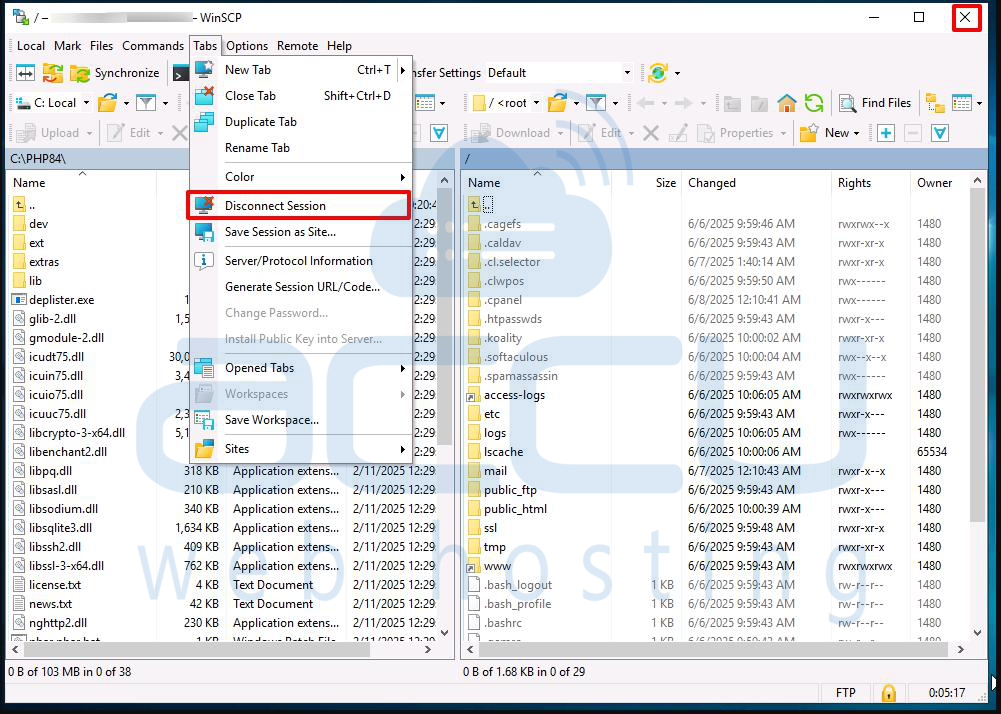Click the Keep Remote Directory Up to Date icon
The width and height of the screenshot is (1001, 714).
coord(52,73)
